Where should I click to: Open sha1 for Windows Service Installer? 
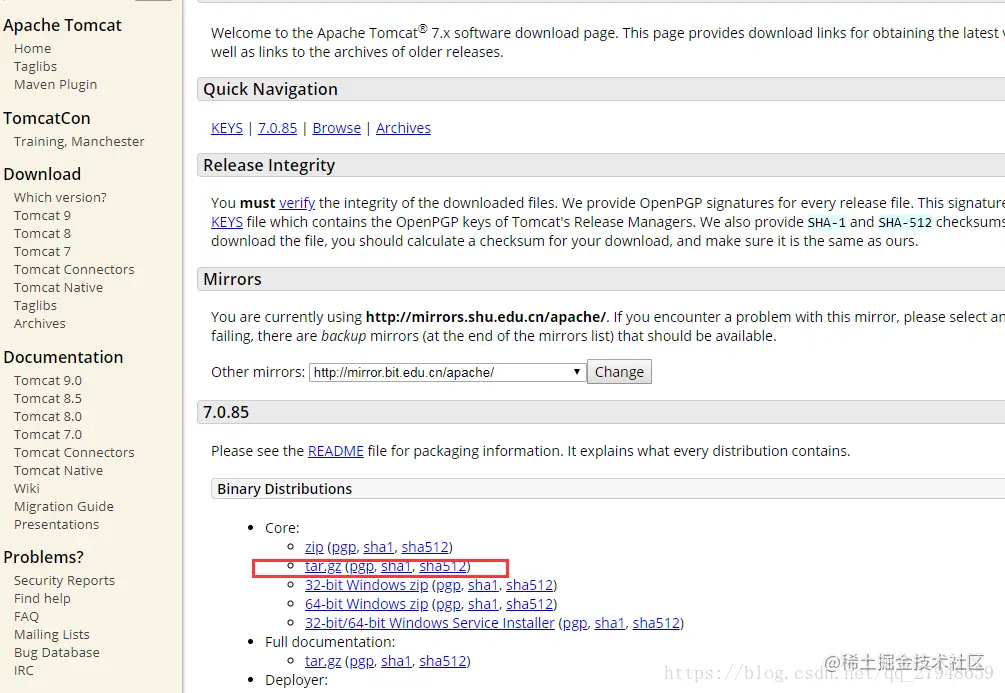coord(610,623)
